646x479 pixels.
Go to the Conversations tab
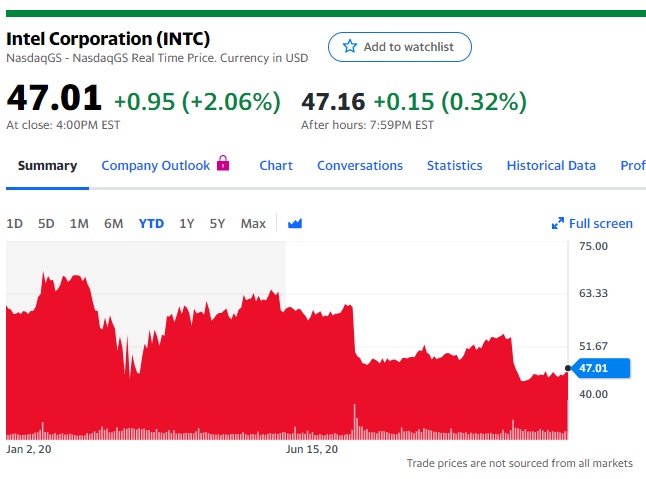(360, 166)
